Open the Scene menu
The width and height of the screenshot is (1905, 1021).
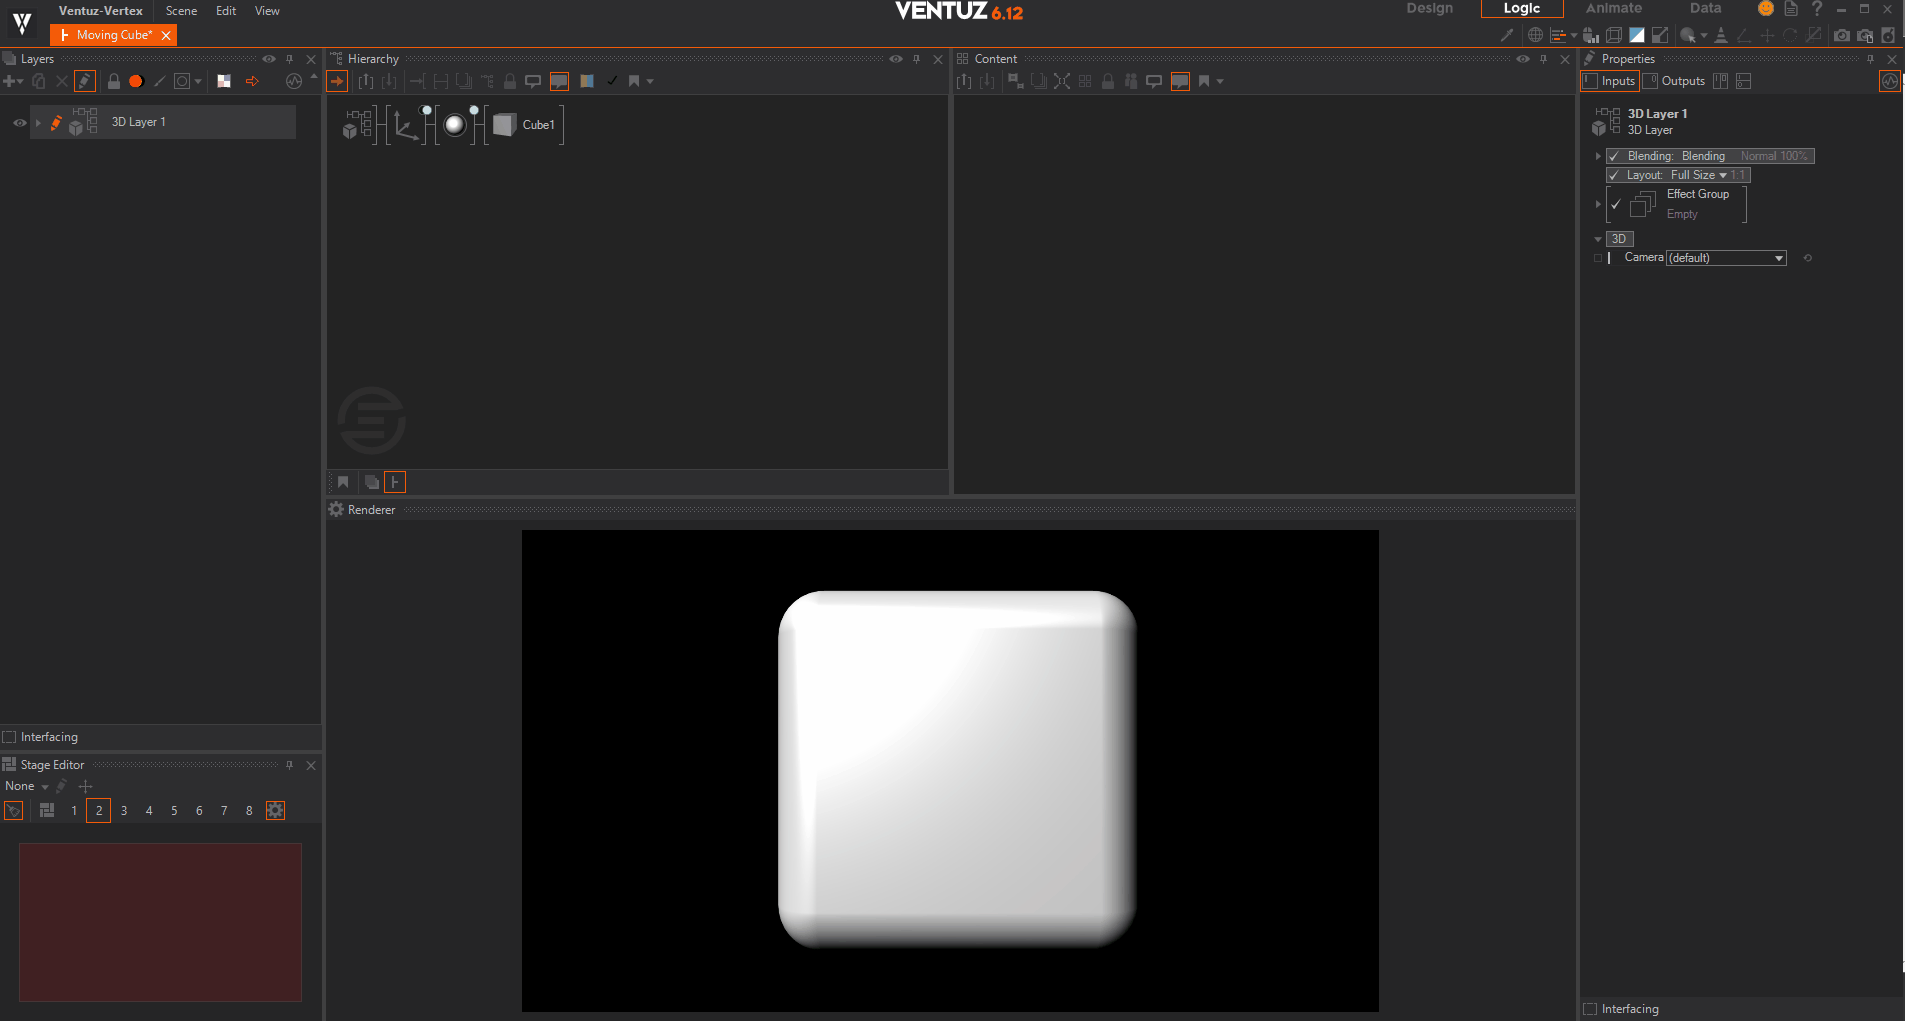tap(181, 11)
